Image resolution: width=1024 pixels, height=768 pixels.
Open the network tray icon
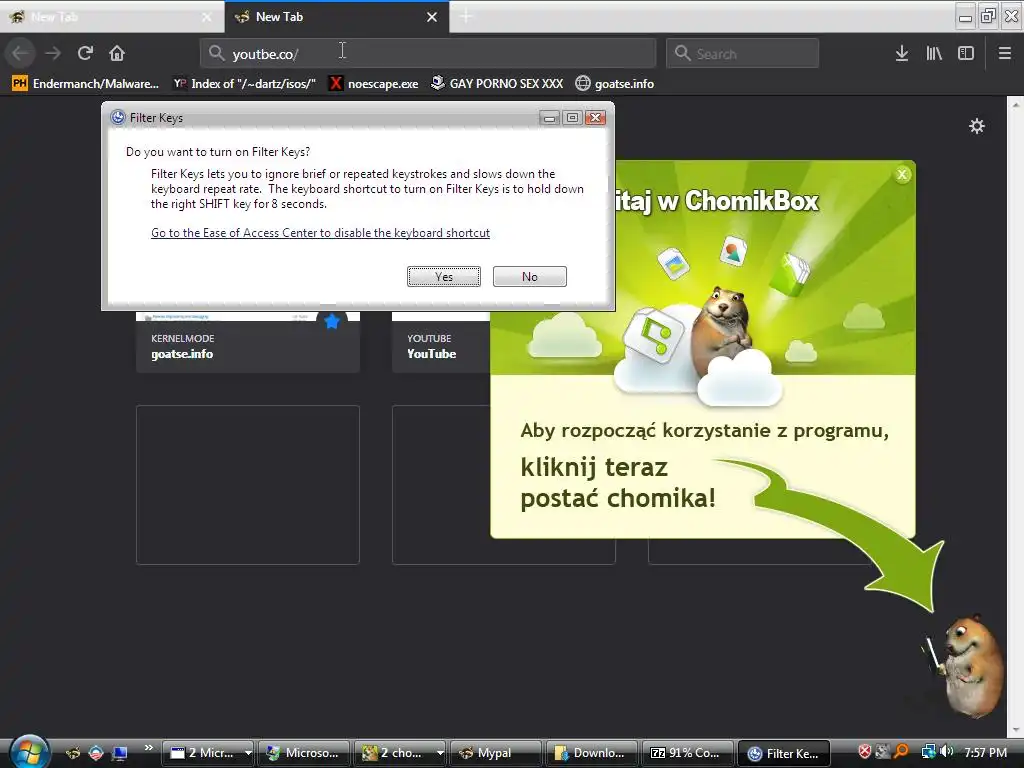tap(928, 752)
